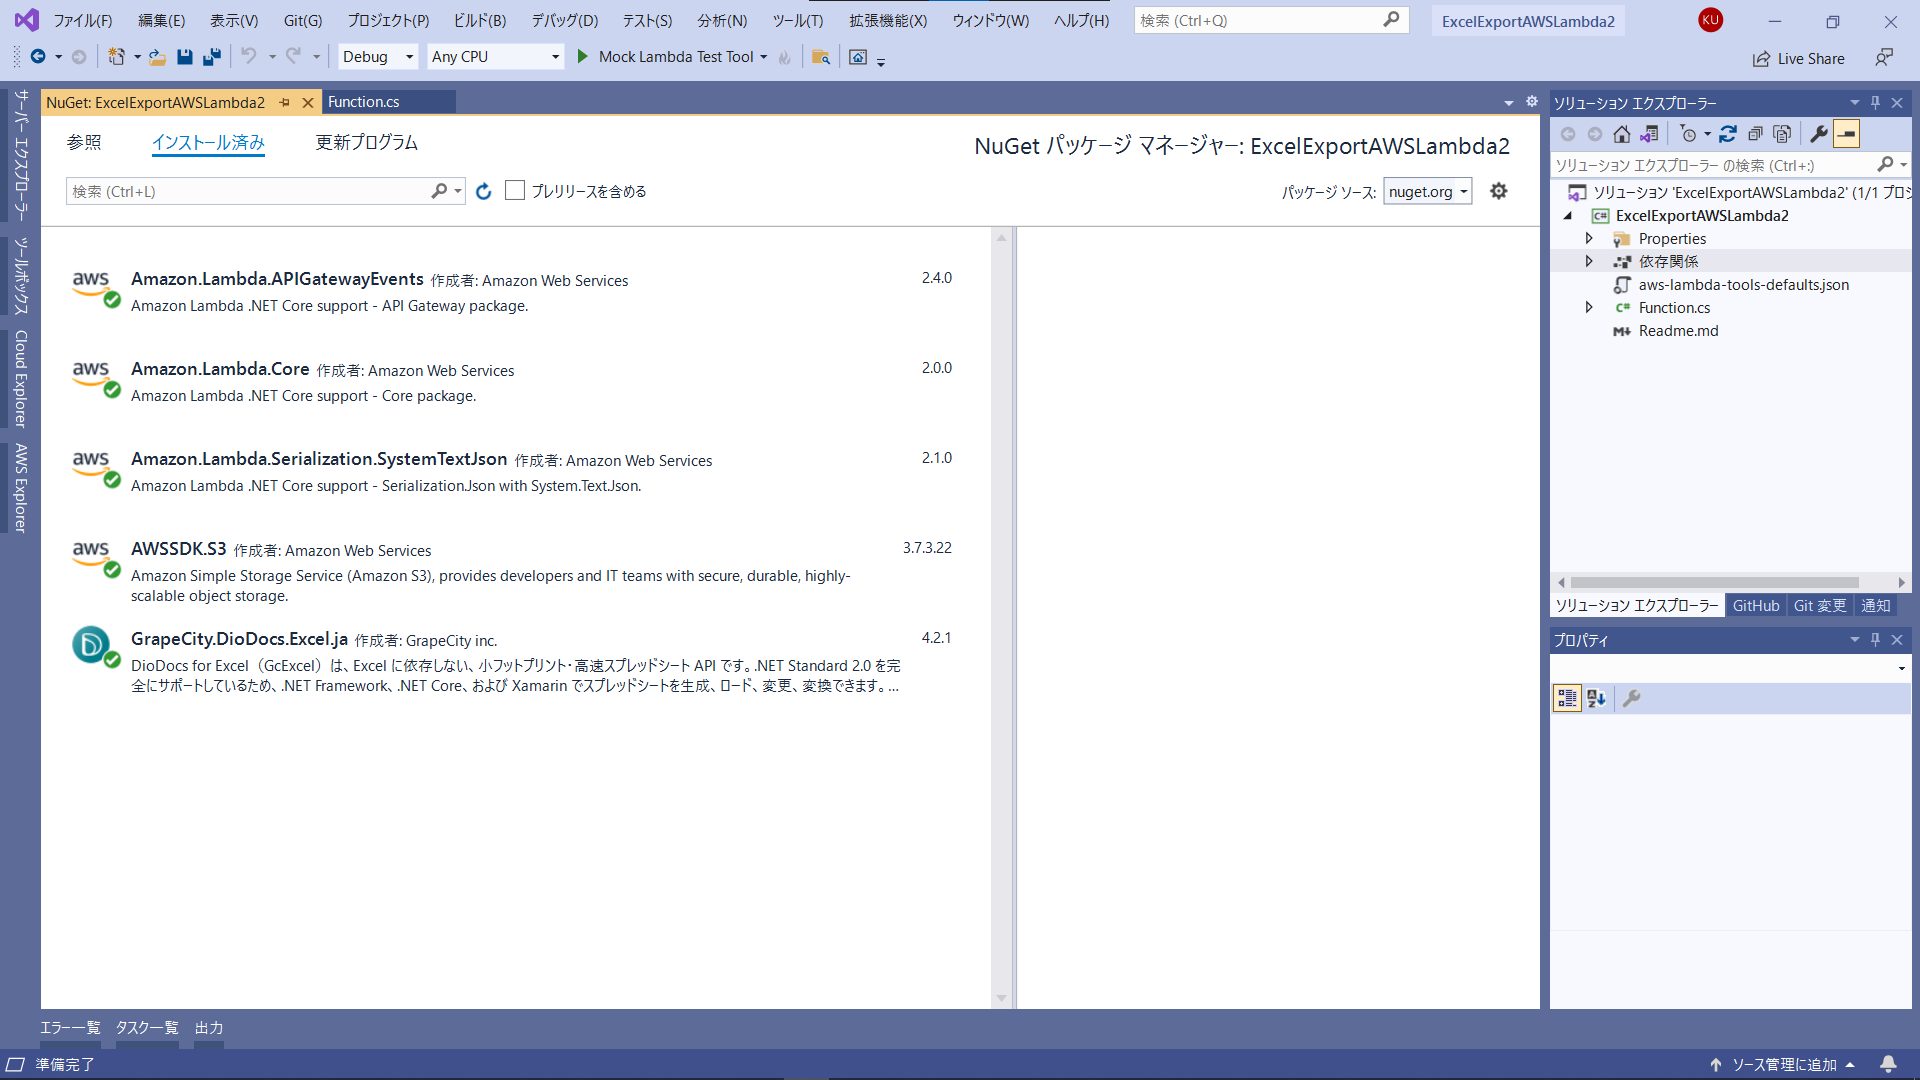This screenshot has height=1080, width=1920.
Task: Open the 出力 output panel
Action: click(209, 1028)
